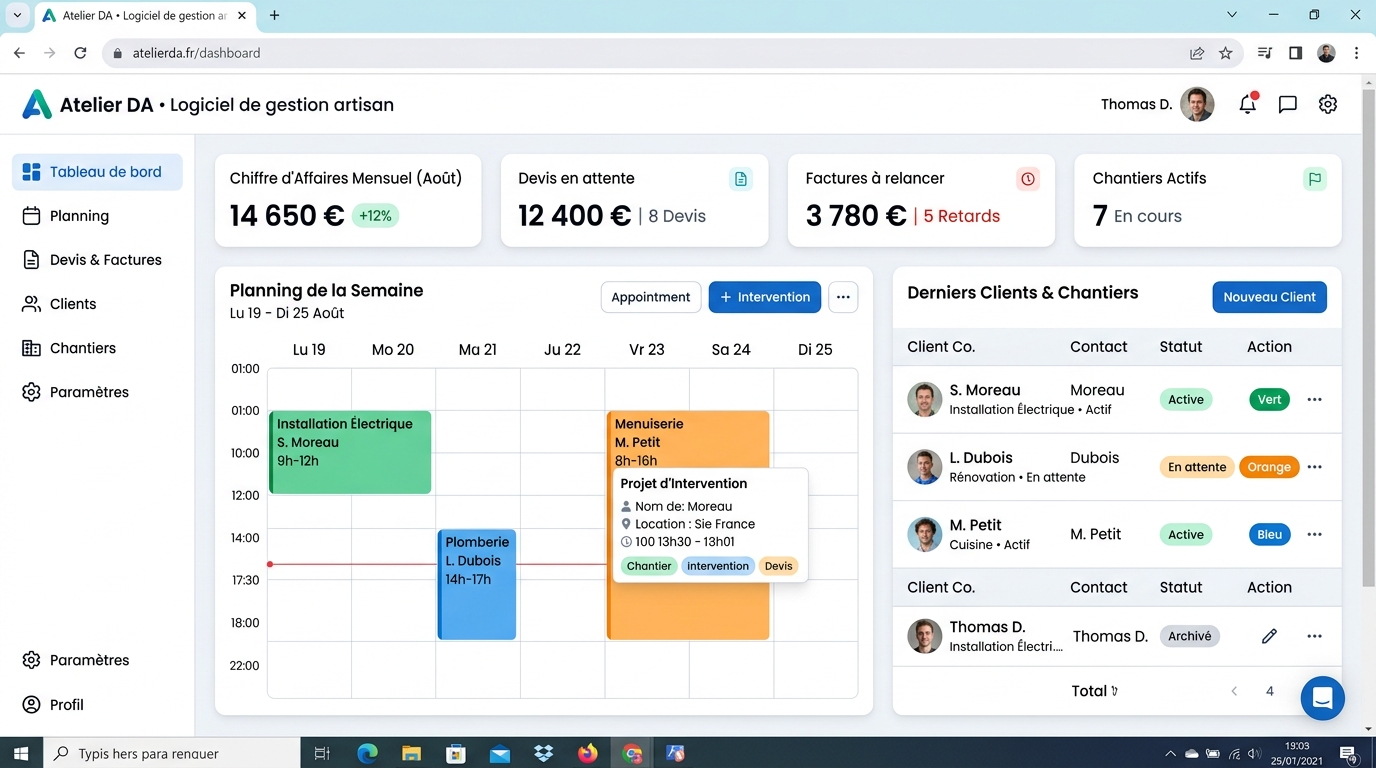Screen dimensions: 1376x768
Task: Open settings gear icon in header
Action: click(x=1328, y=104)
